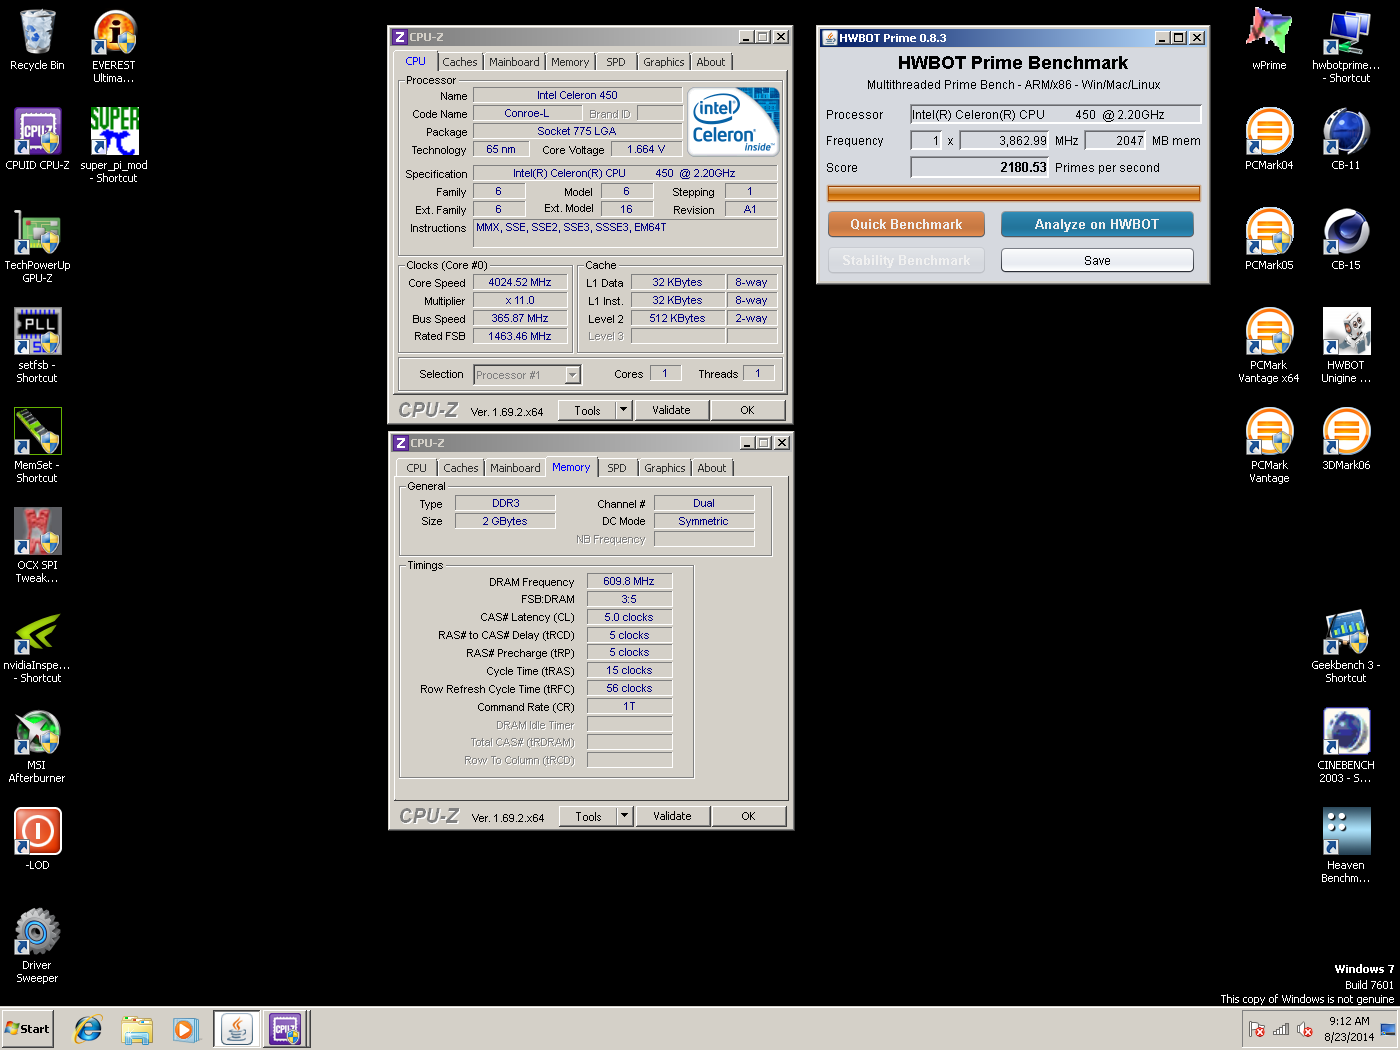Click the Intel Celeron inside logo
Image resolution: width=1400 pixels, height=1050 pixels.
(733, 121)
